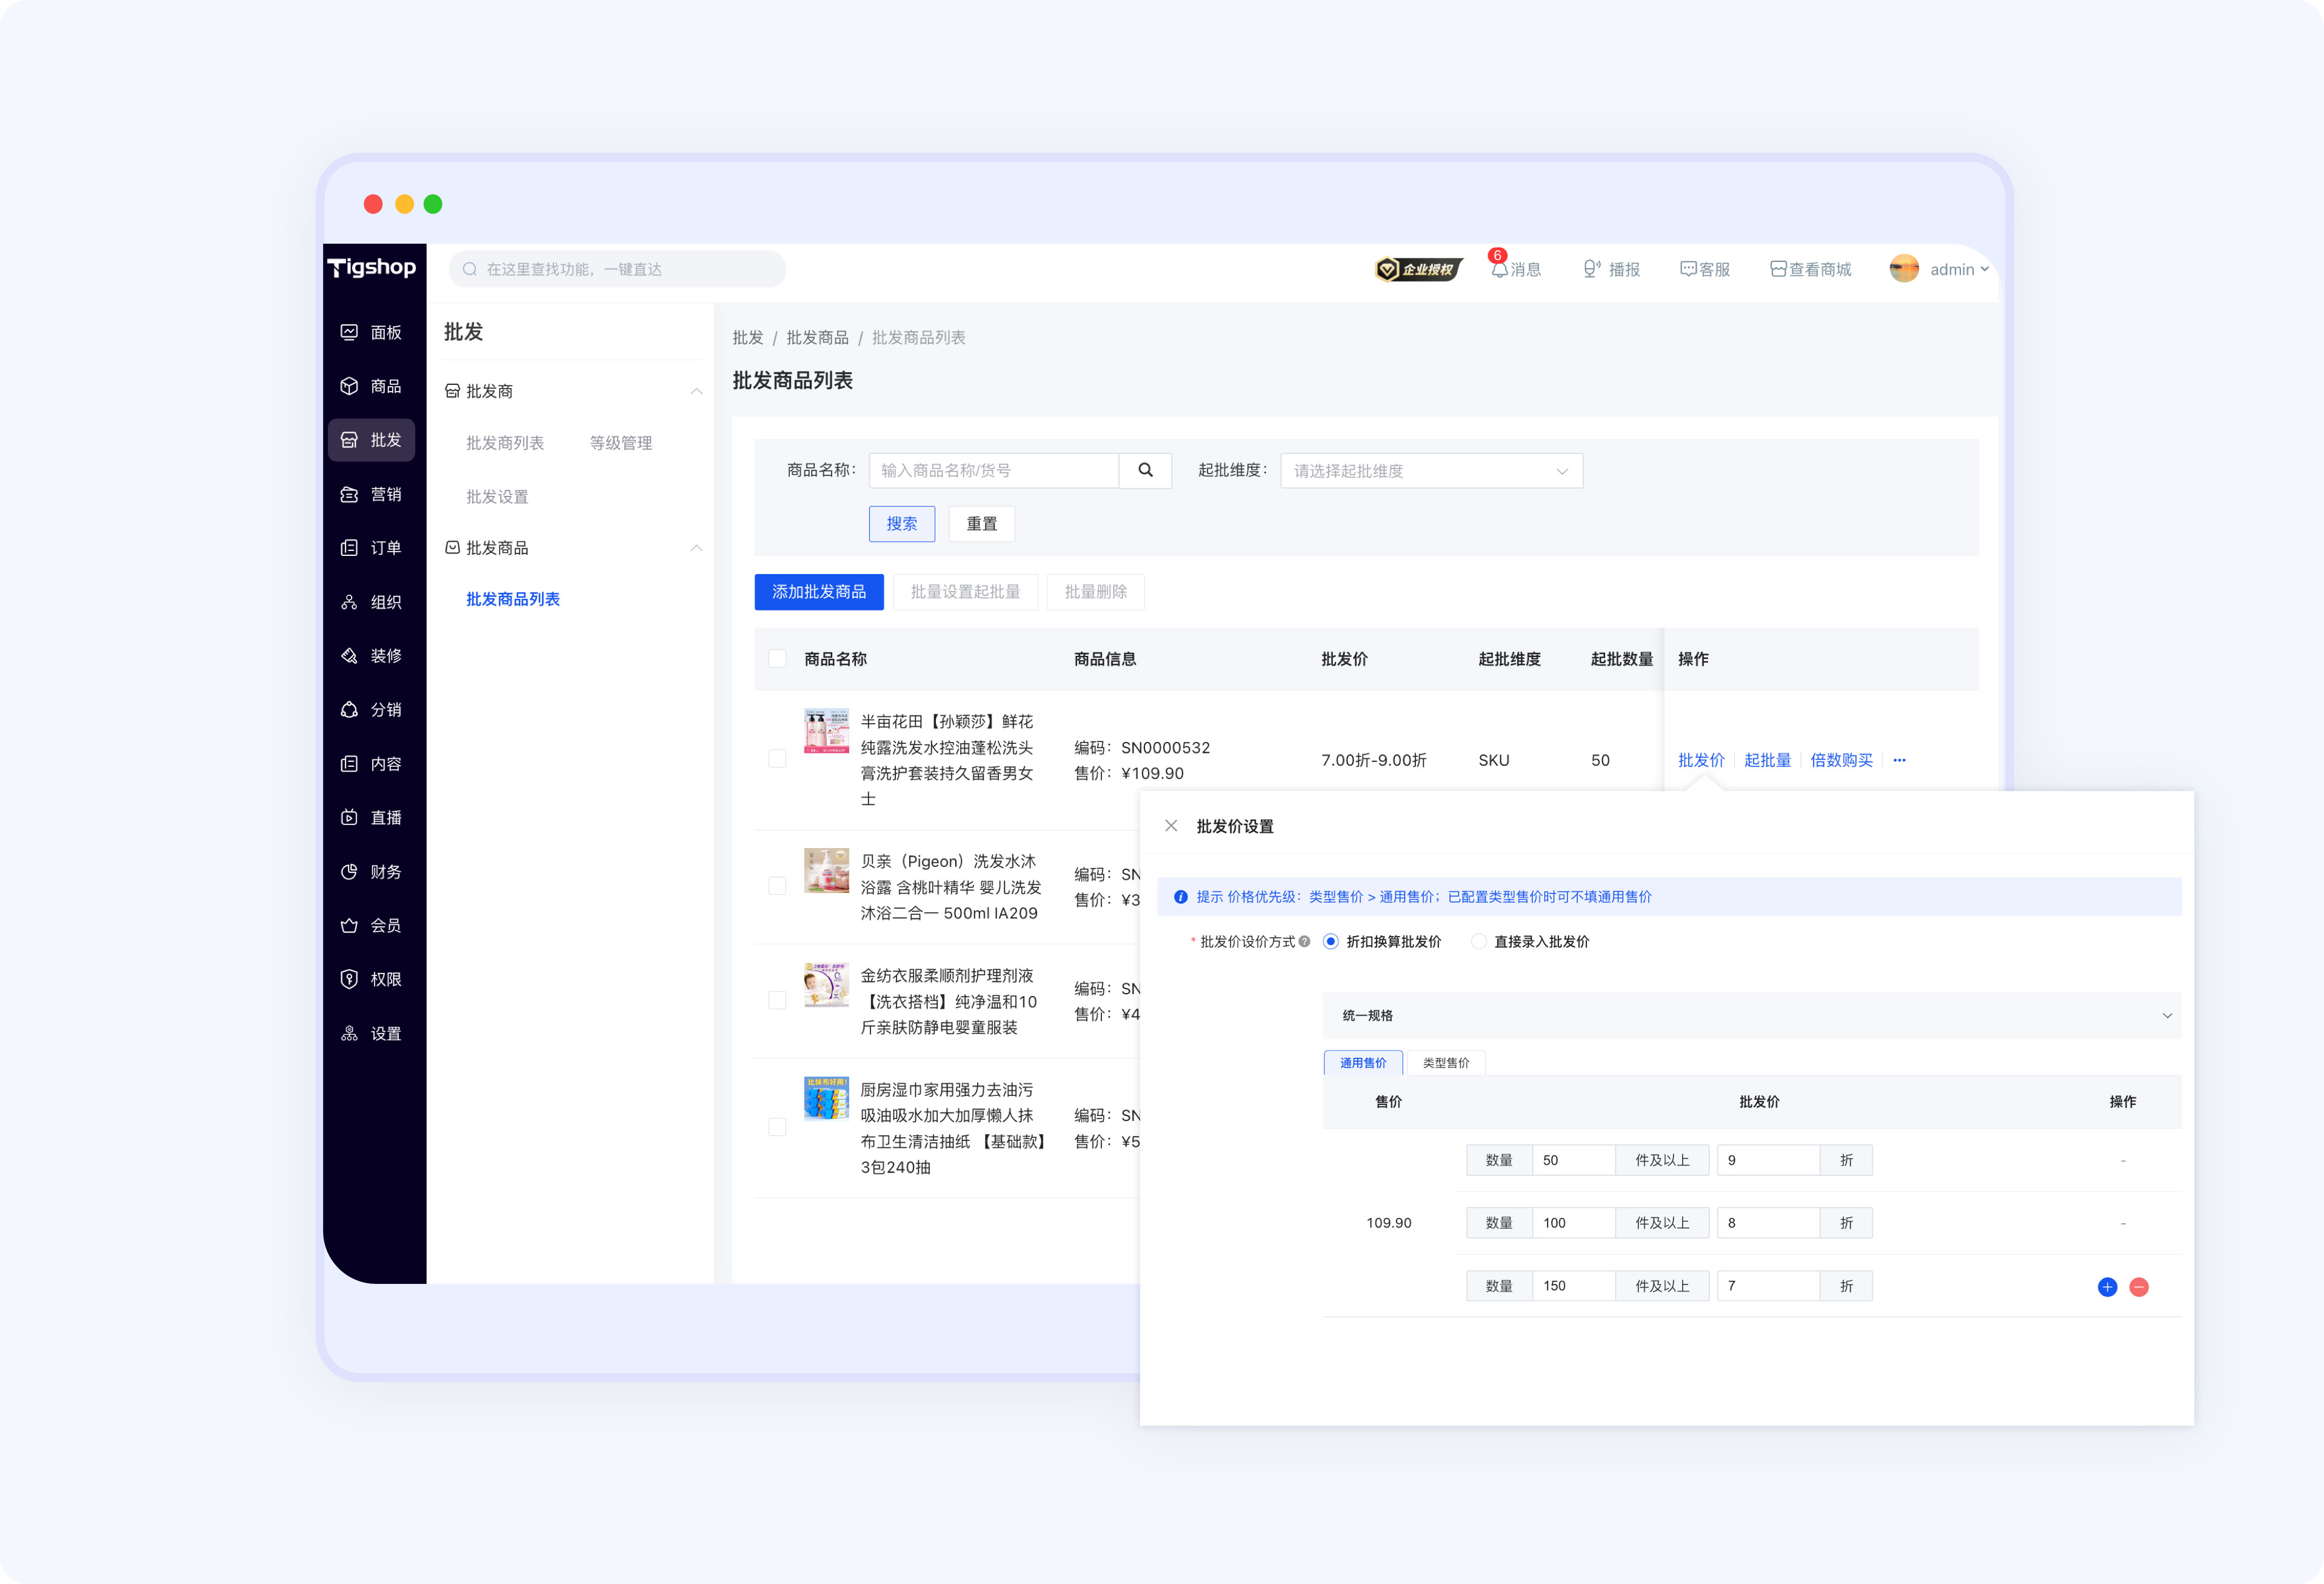Open the 直播 live icon in sidebar
This screenshot has height=1584, width=2324.
[x=349, y=818]
